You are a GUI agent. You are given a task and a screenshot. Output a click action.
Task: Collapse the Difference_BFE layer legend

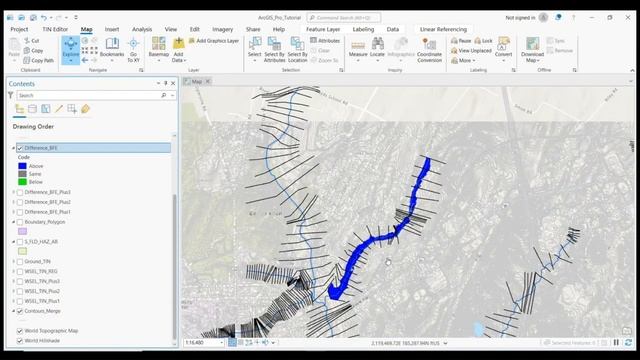(x=13, y=148)
